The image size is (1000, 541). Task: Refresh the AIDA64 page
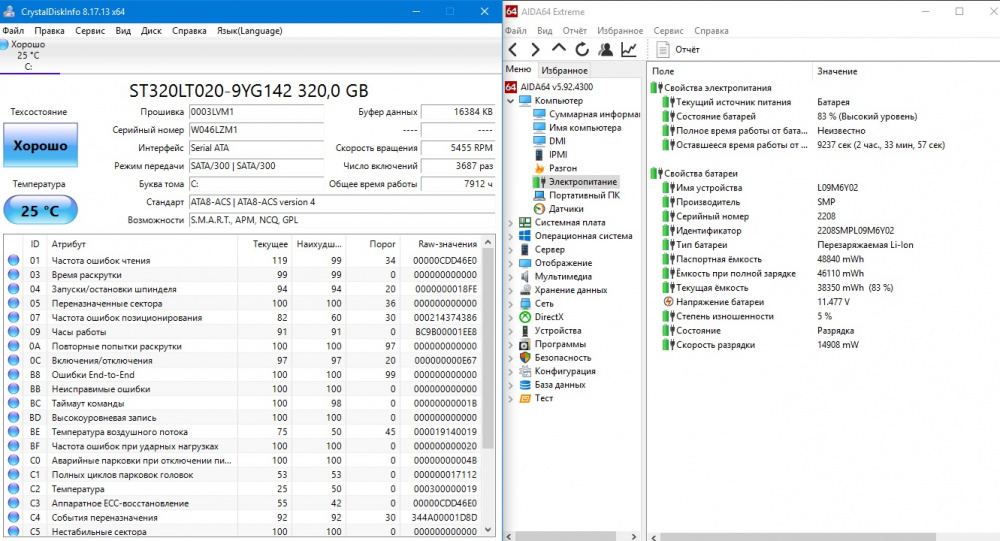582,49
